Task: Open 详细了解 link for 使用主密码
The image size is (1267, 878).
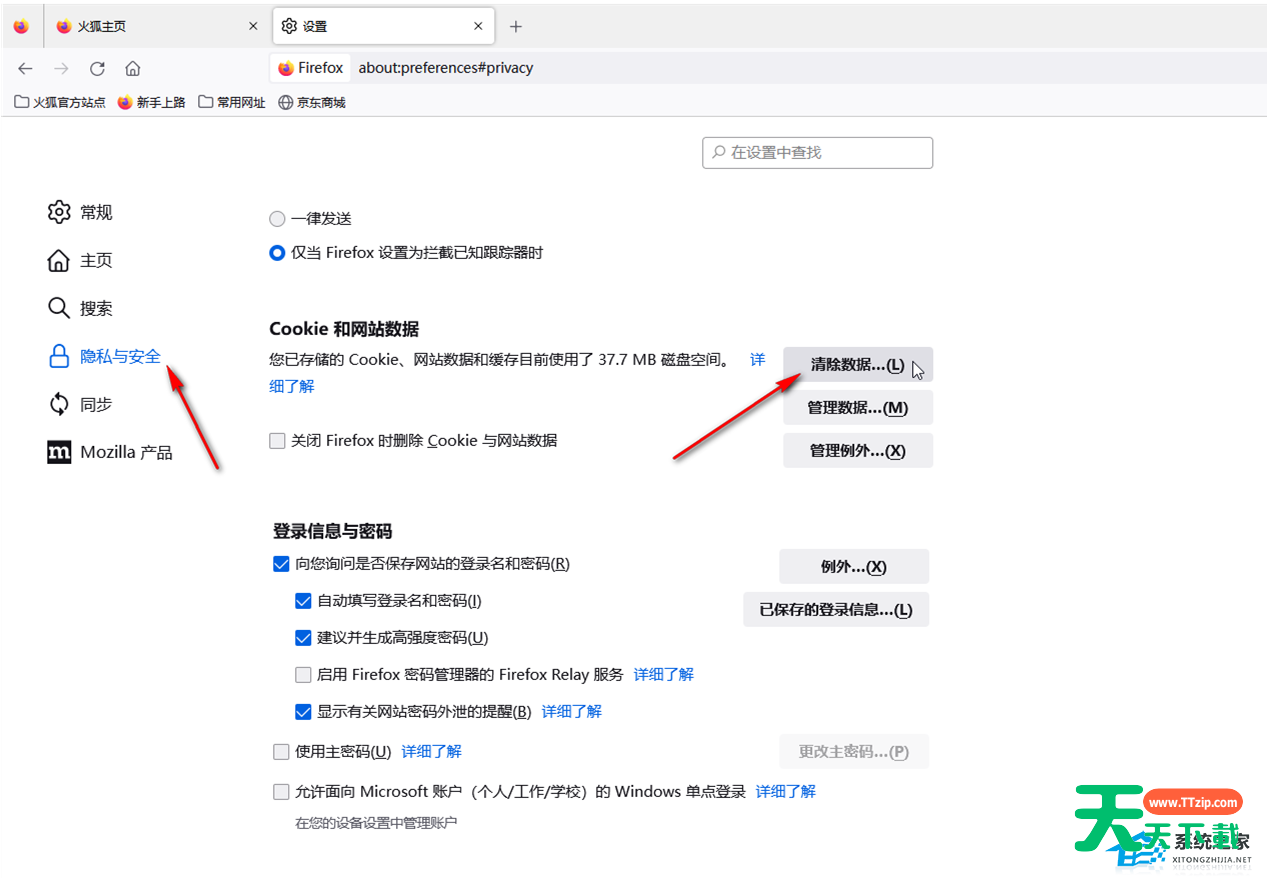Action: (x=432, y=752)
